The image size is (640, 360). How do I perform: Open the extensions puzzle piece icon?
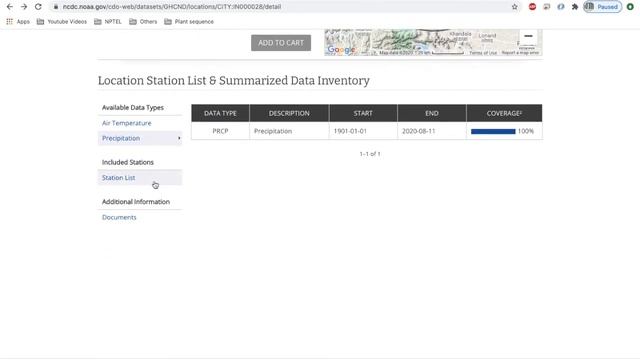coord(575,7)
